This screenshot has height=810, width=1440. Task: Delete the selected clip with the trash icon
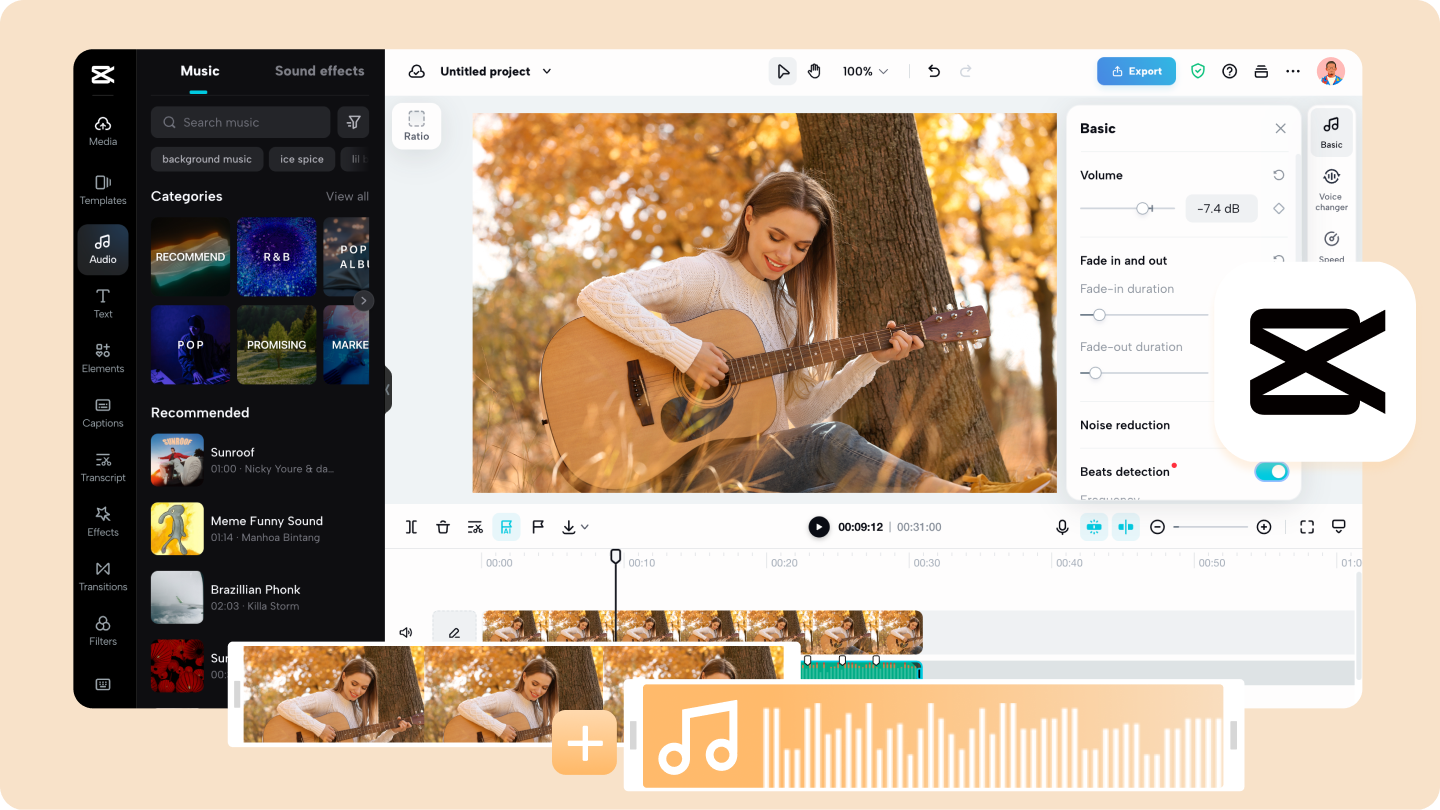[443, 526]
